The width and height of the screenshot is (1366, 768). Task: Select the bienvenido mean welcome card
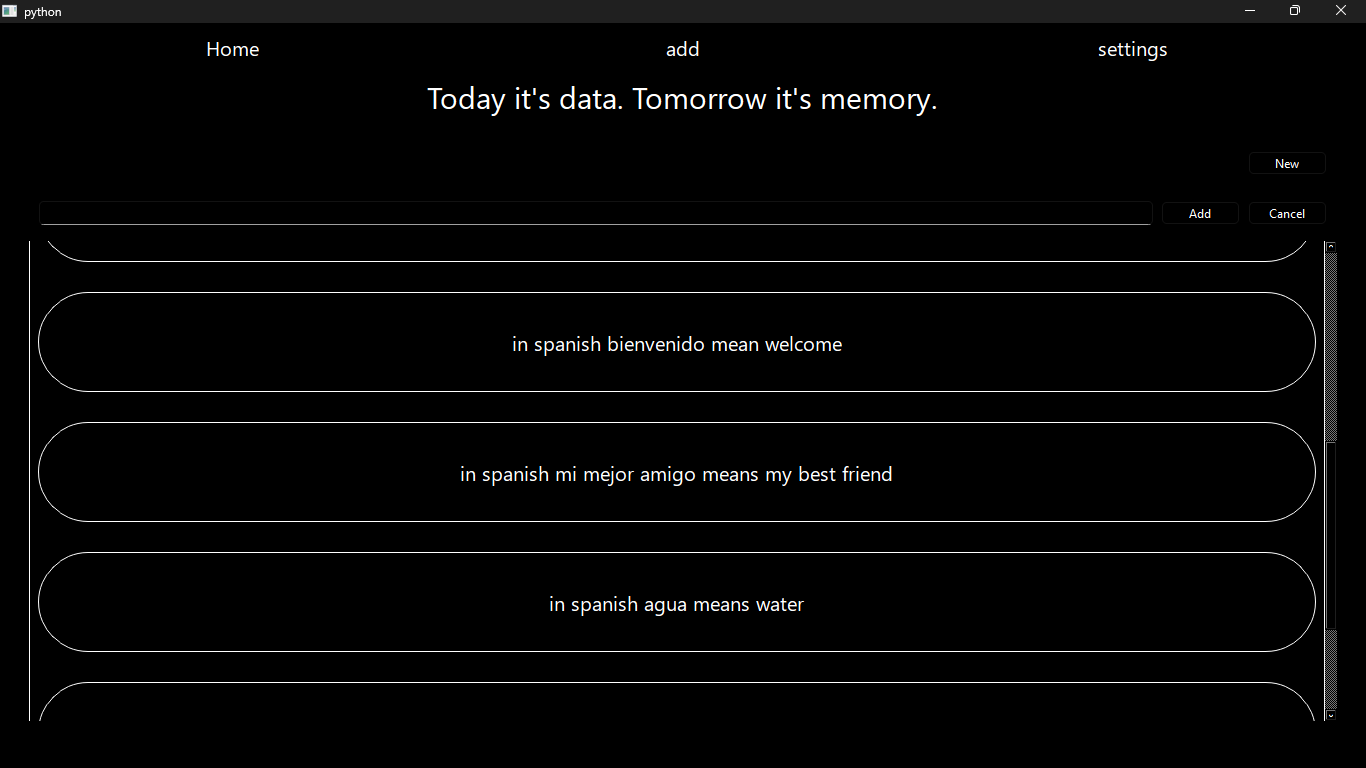click(677, 342)
